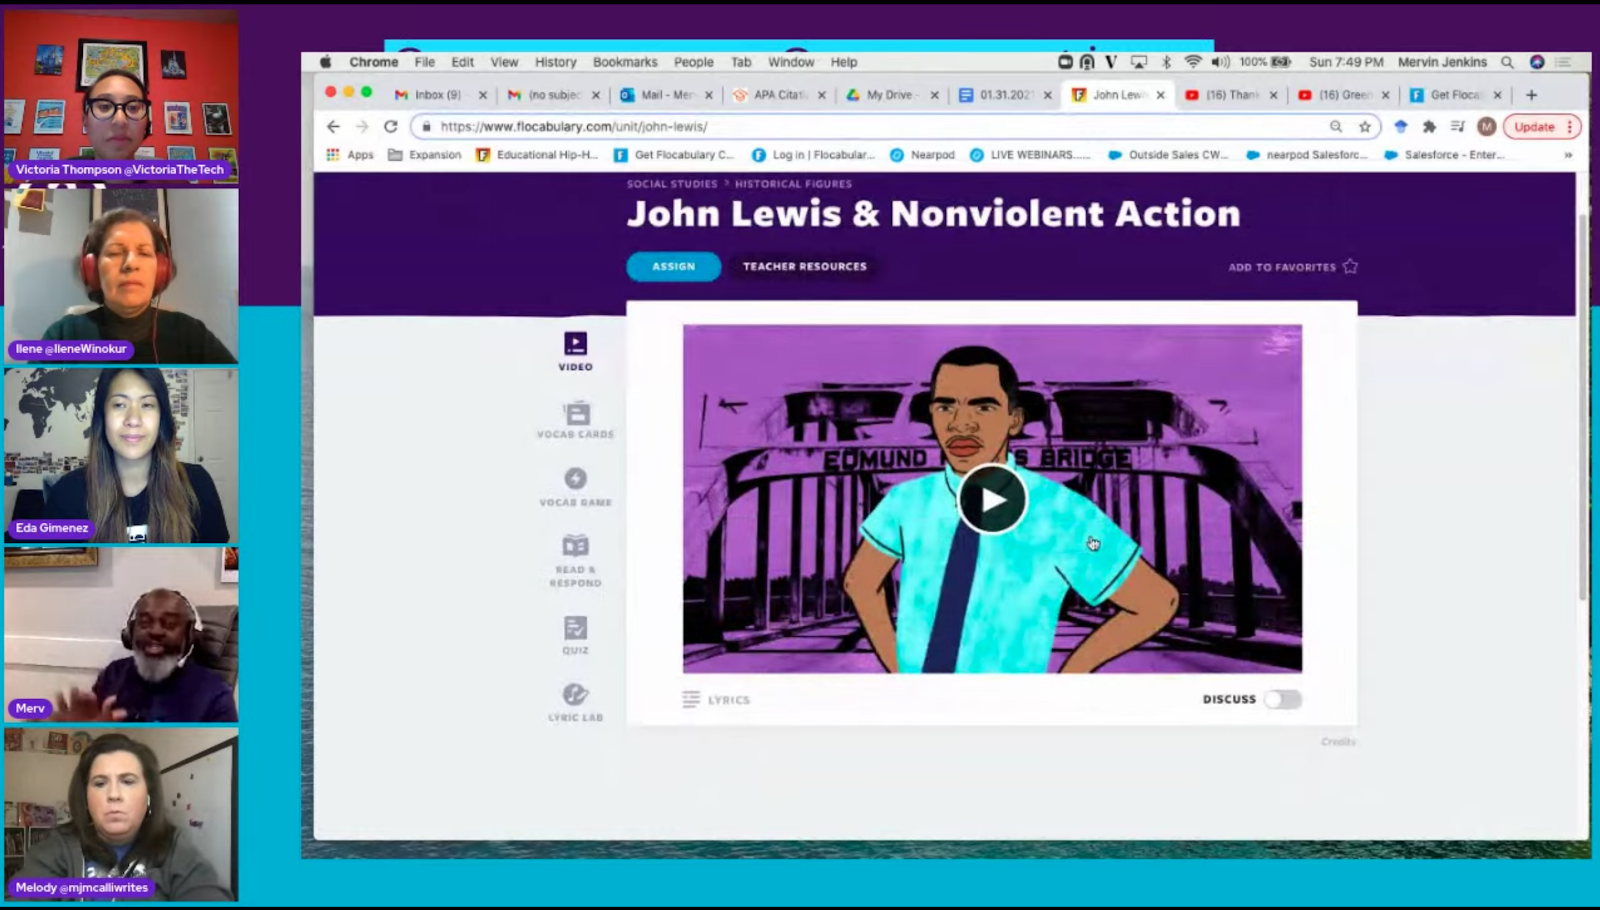View the video Credits link
Image resolution: width=1600 pixels, height=910 pixels.
pos(1338,742)
